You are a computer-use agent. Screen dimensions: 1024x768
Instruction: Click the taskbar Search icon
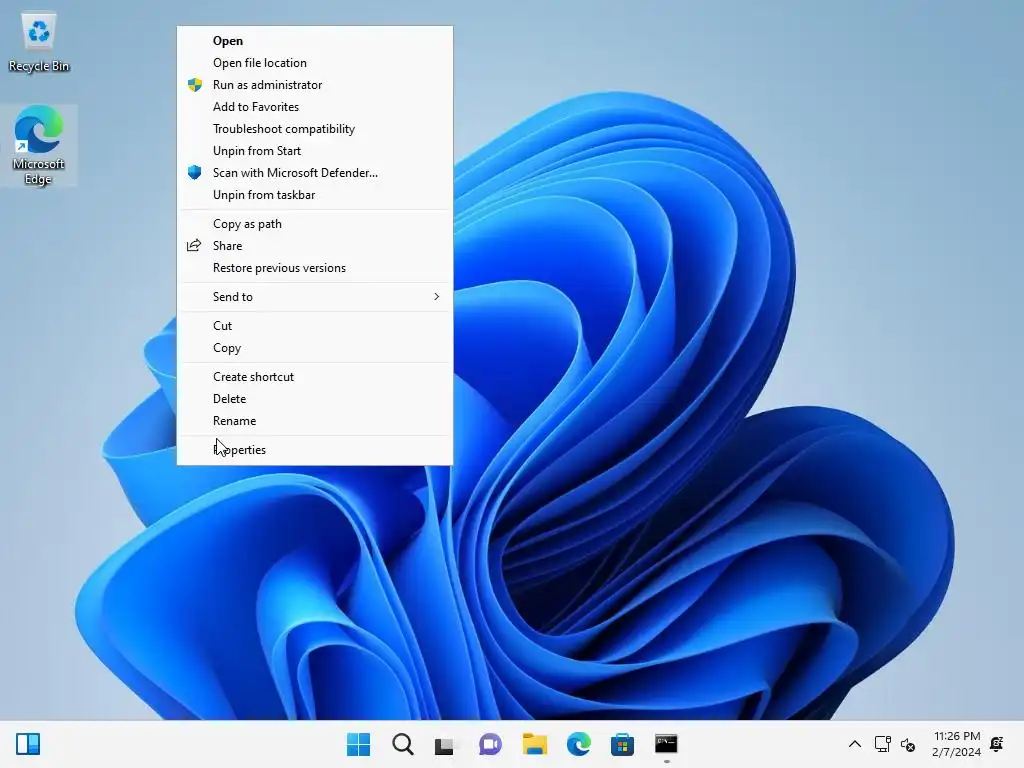tap(403, 744)
